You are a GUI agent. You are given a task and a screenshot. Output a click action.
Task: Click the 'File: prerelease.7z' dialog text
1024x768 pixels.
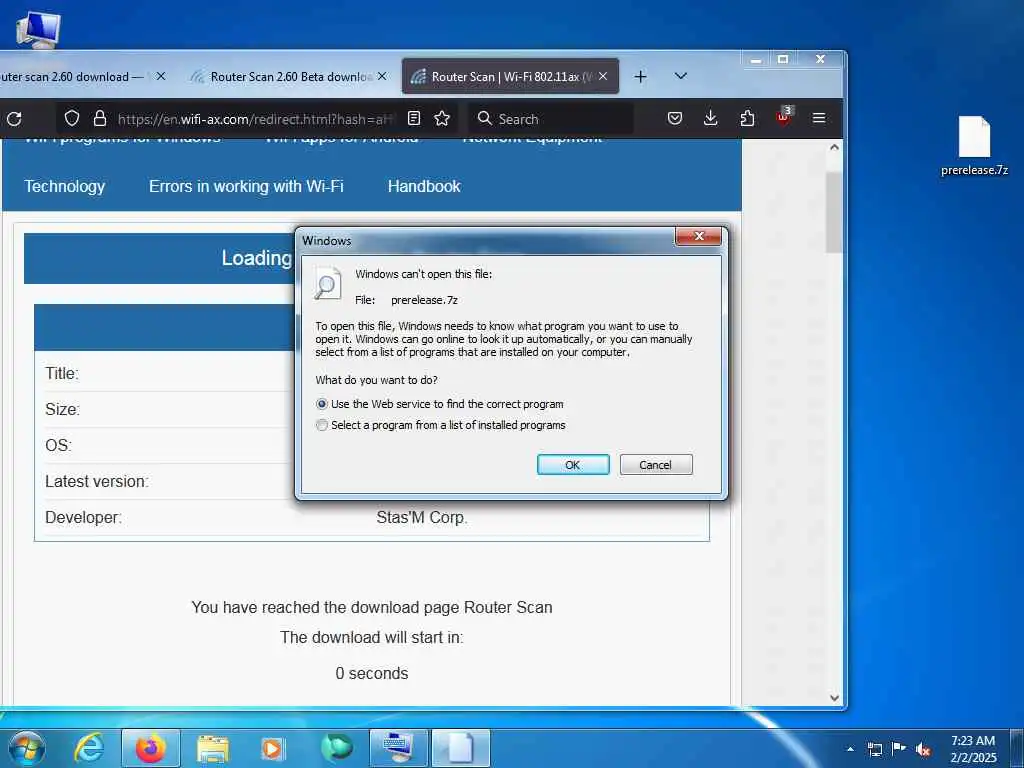click(x=406, y=300)
